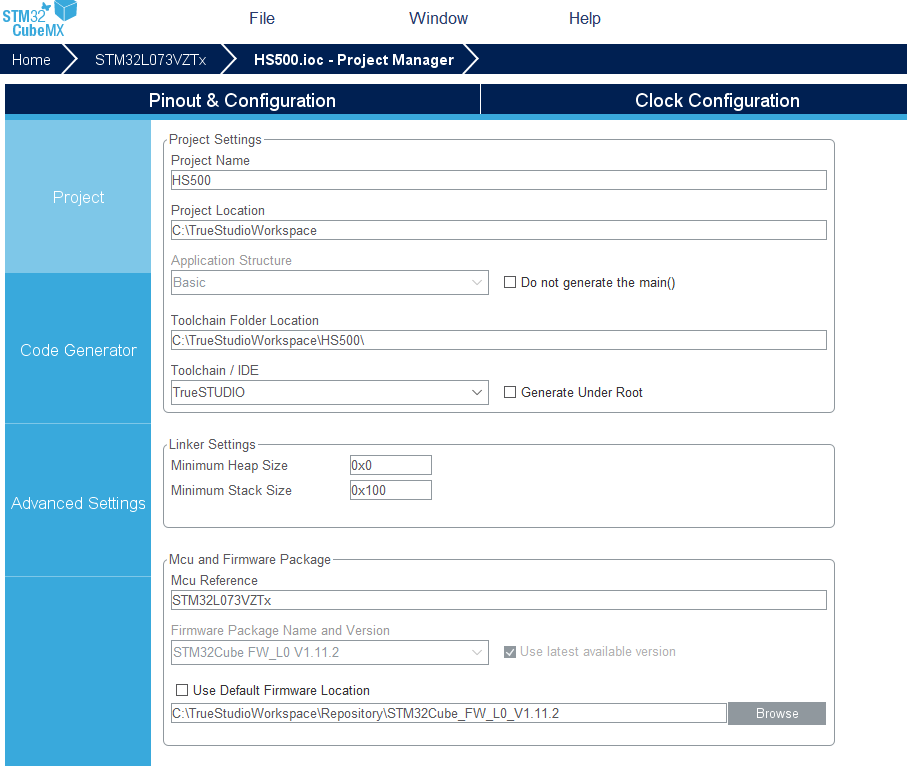Open the File menu
The image size is (907, 766).
262,19
